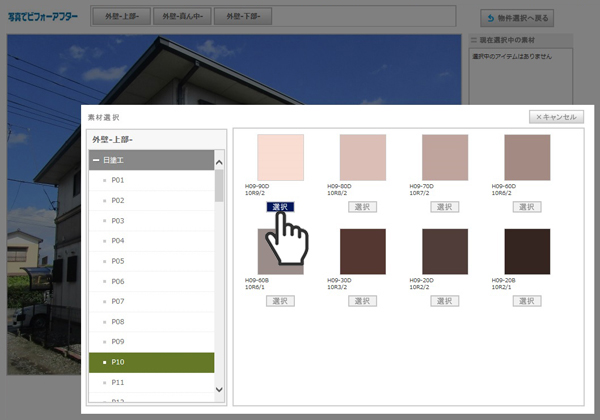Select P01 in the color list
This screenshot has height=420, width=600.
[x=118, y=180]
